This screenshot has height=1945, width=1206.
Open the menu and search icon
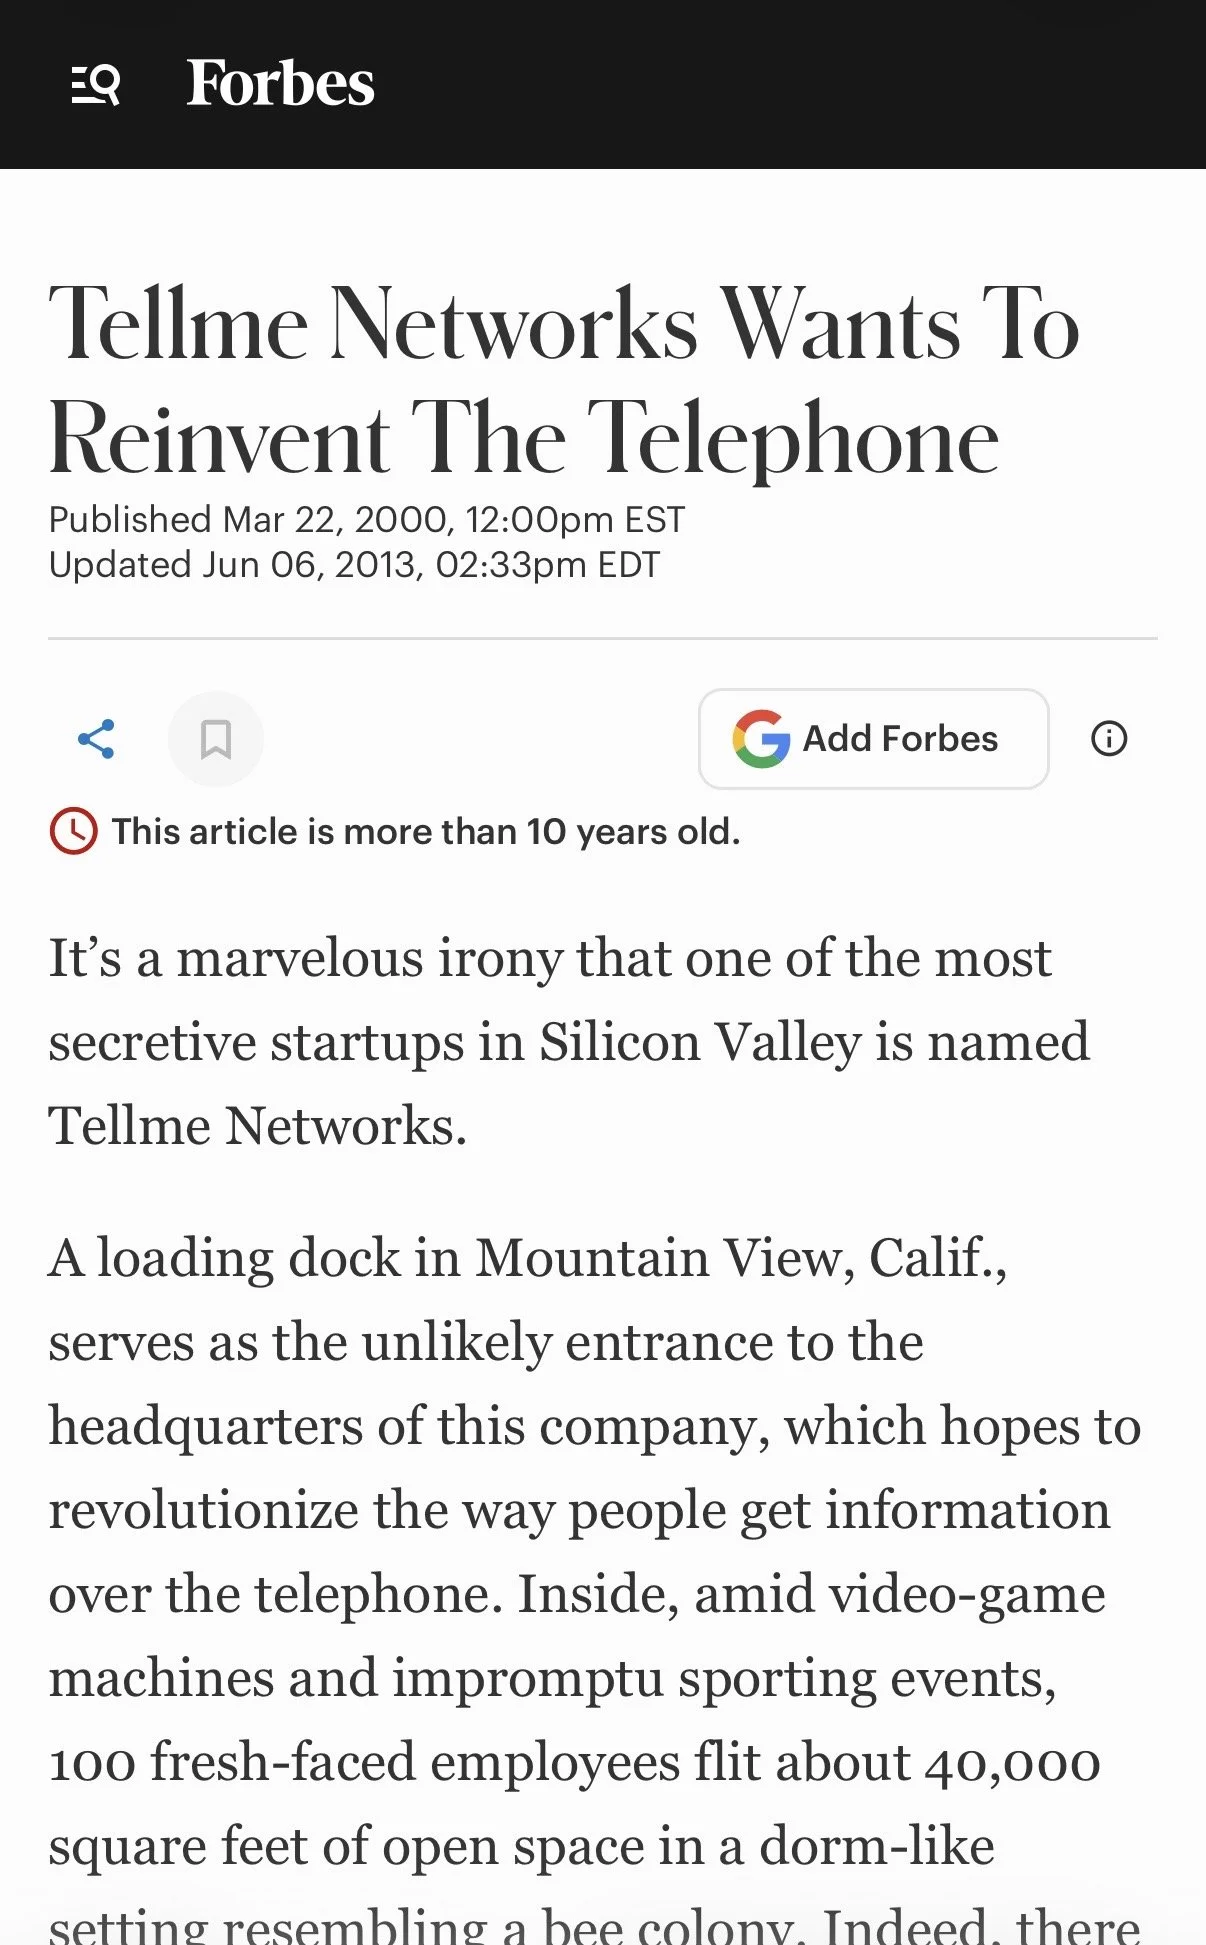(96, 84)
